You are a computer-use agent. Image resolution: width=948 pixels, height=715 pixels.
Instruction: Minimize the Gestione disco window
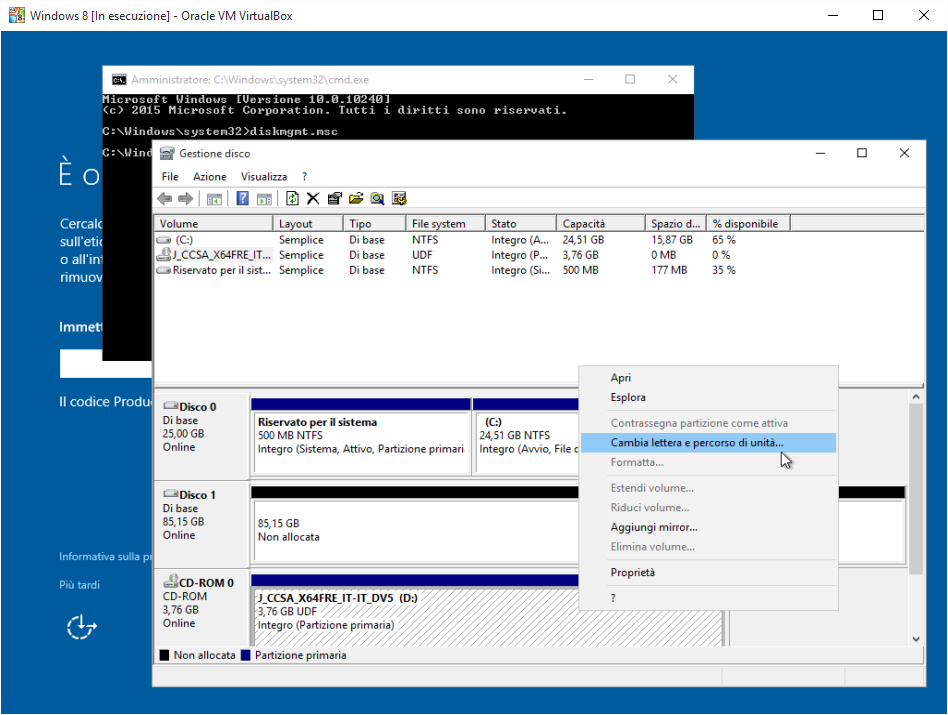820,153
